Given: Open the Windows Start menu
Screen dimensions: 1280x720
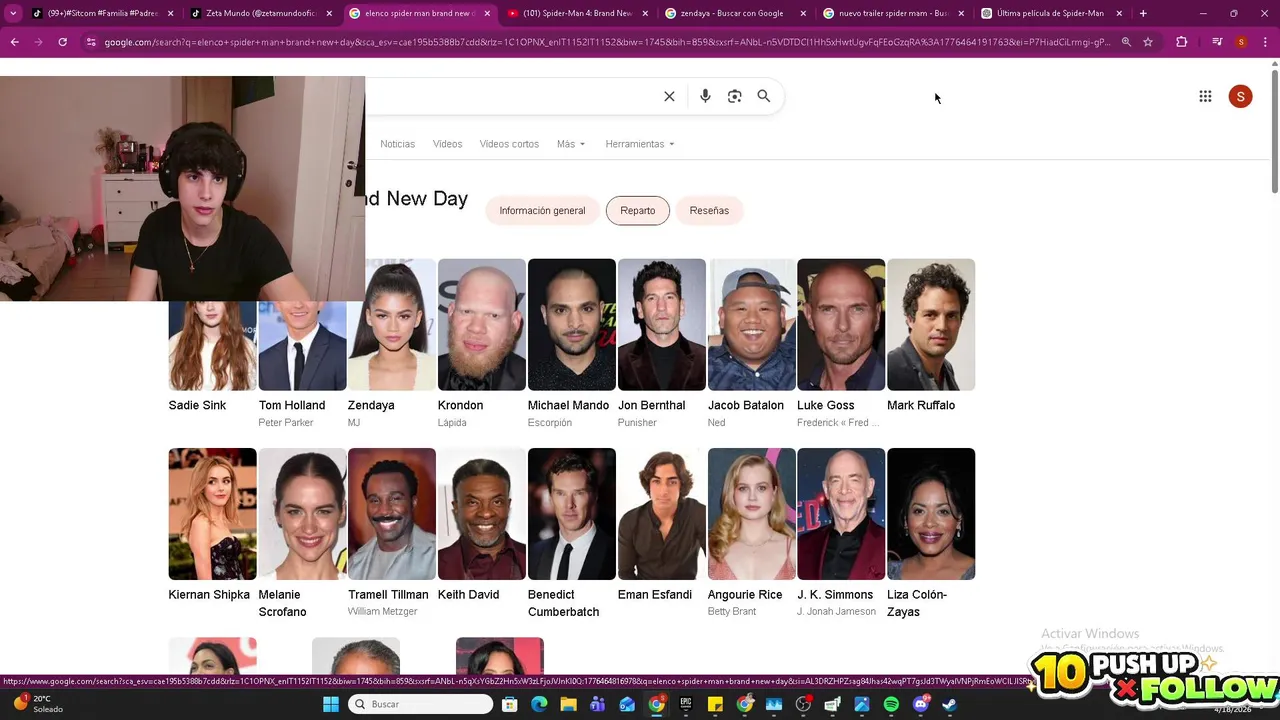Looking at the screenshot, I should click(x=331, y=704).
